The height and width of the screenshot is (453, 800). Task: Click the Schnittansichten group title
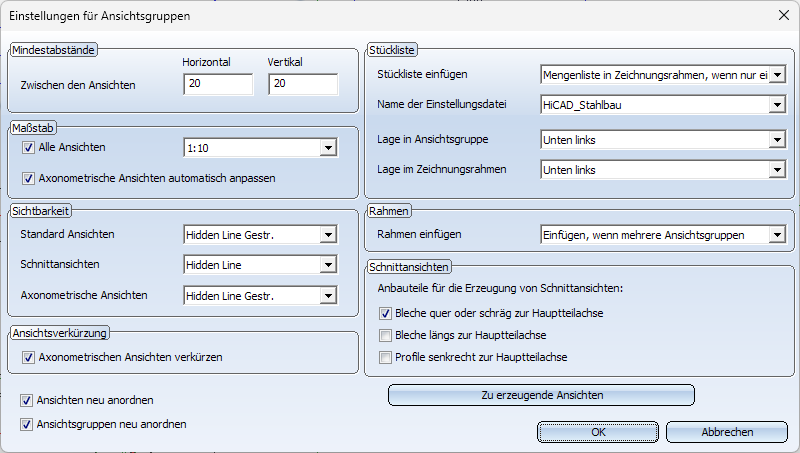point(408,267)
